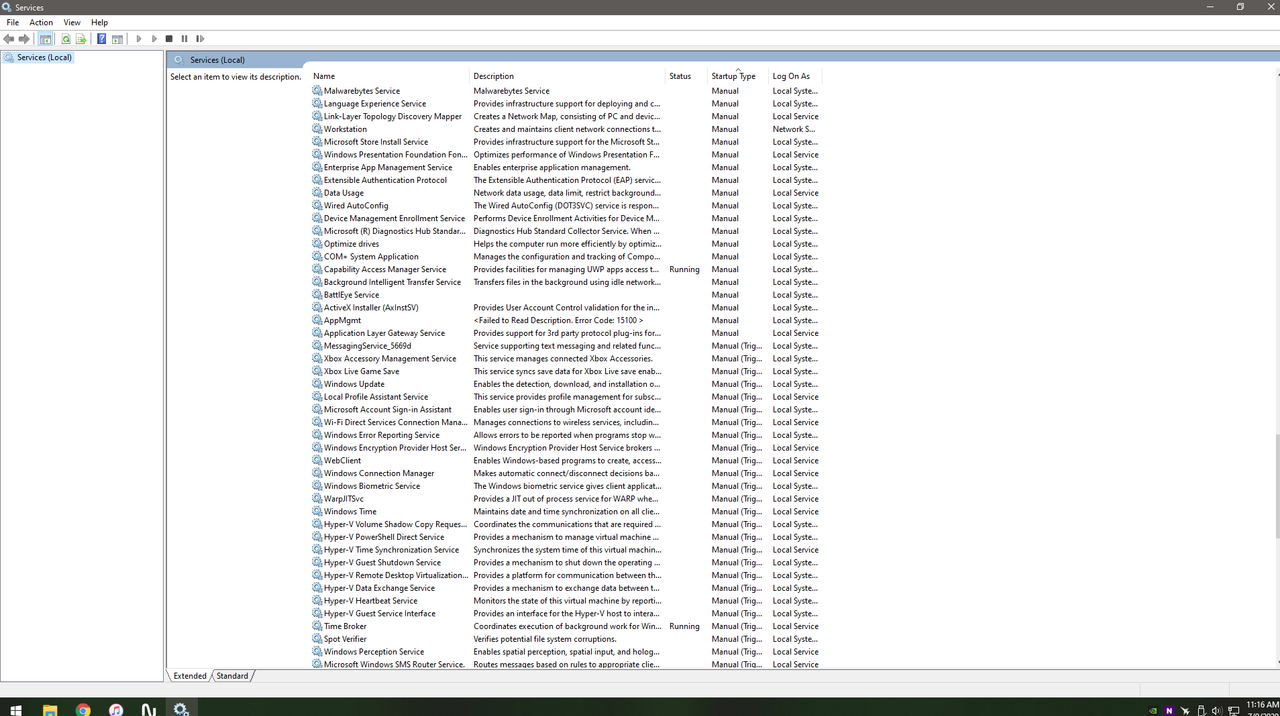Select the Data Usage service row

[566, 193]
